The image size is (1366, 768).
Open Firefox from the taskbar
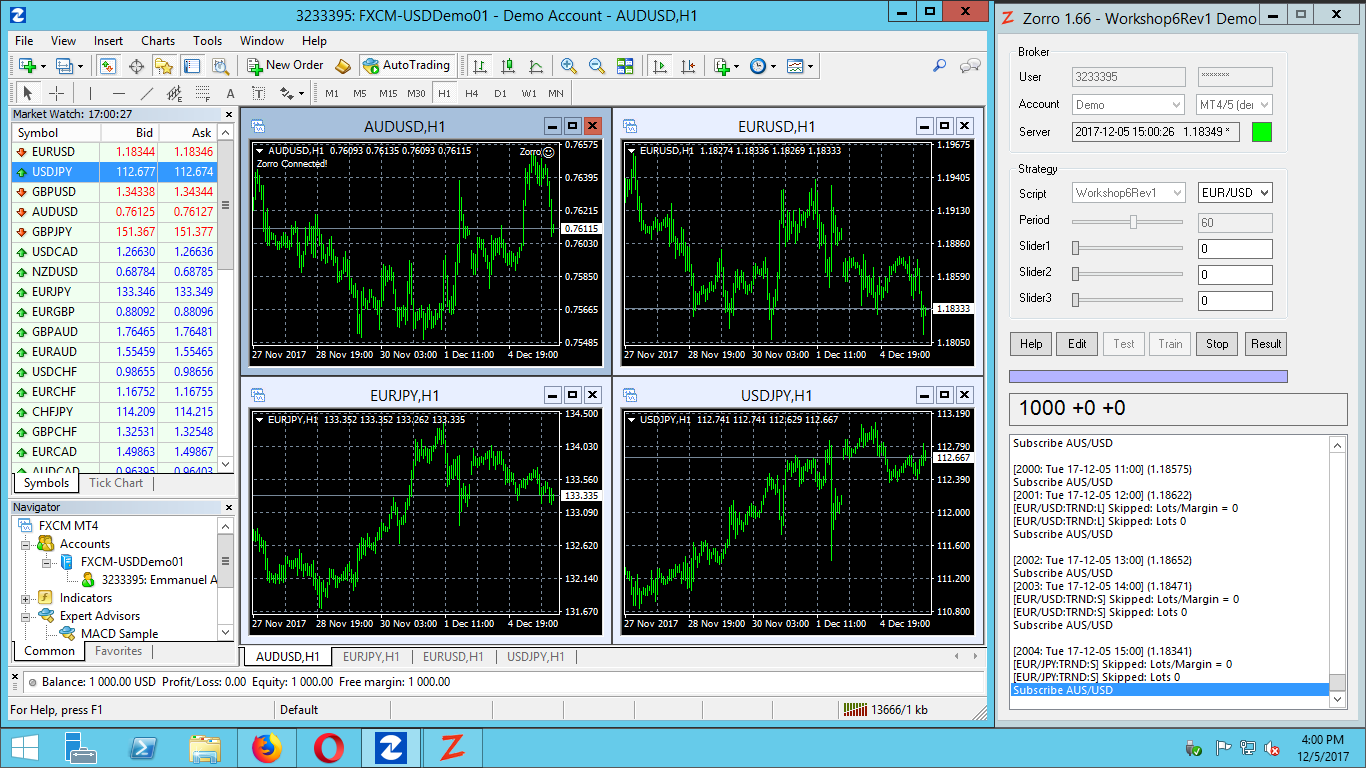(267, 748)
